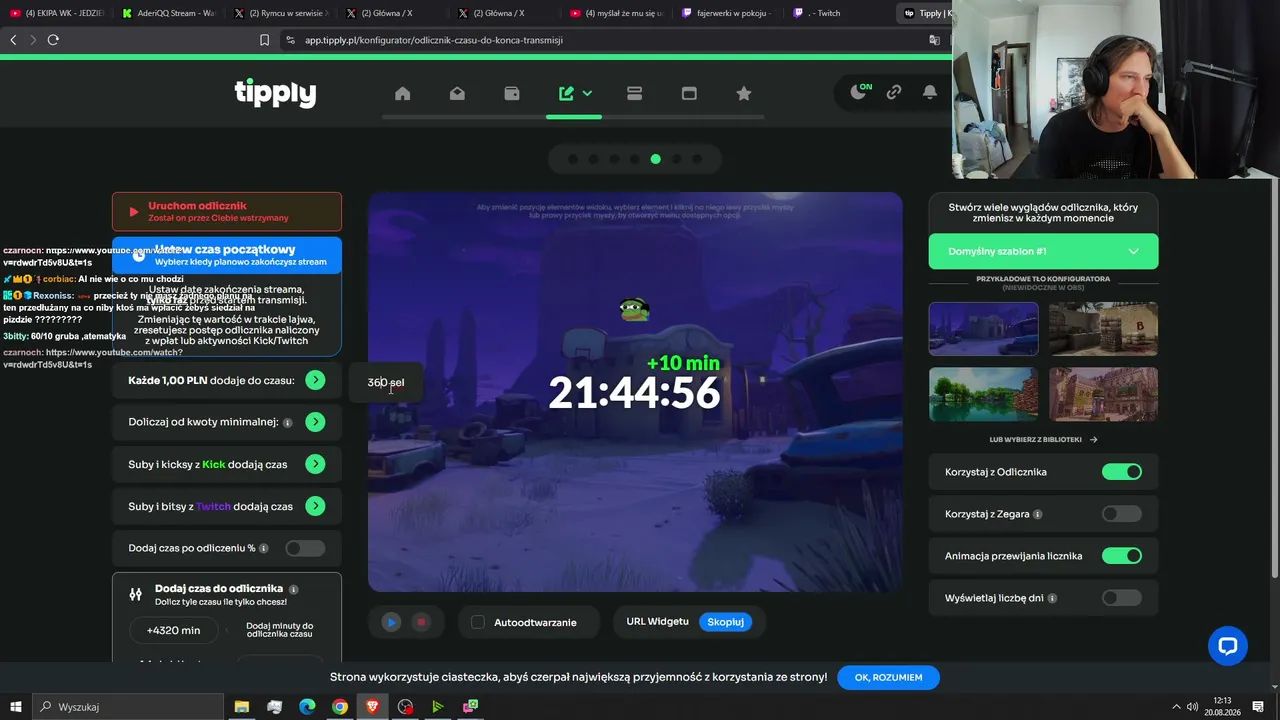This screenshot has width=1280, height=720.
Task: Open the Tipply home icon
Action: (x=402, y=93)
